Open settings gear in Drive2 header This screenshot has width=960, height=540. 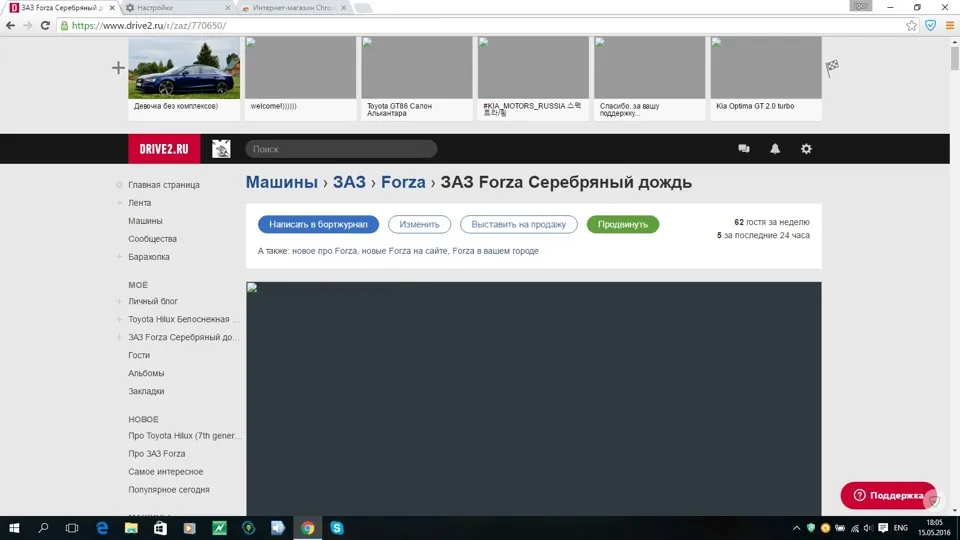(806, 149)
